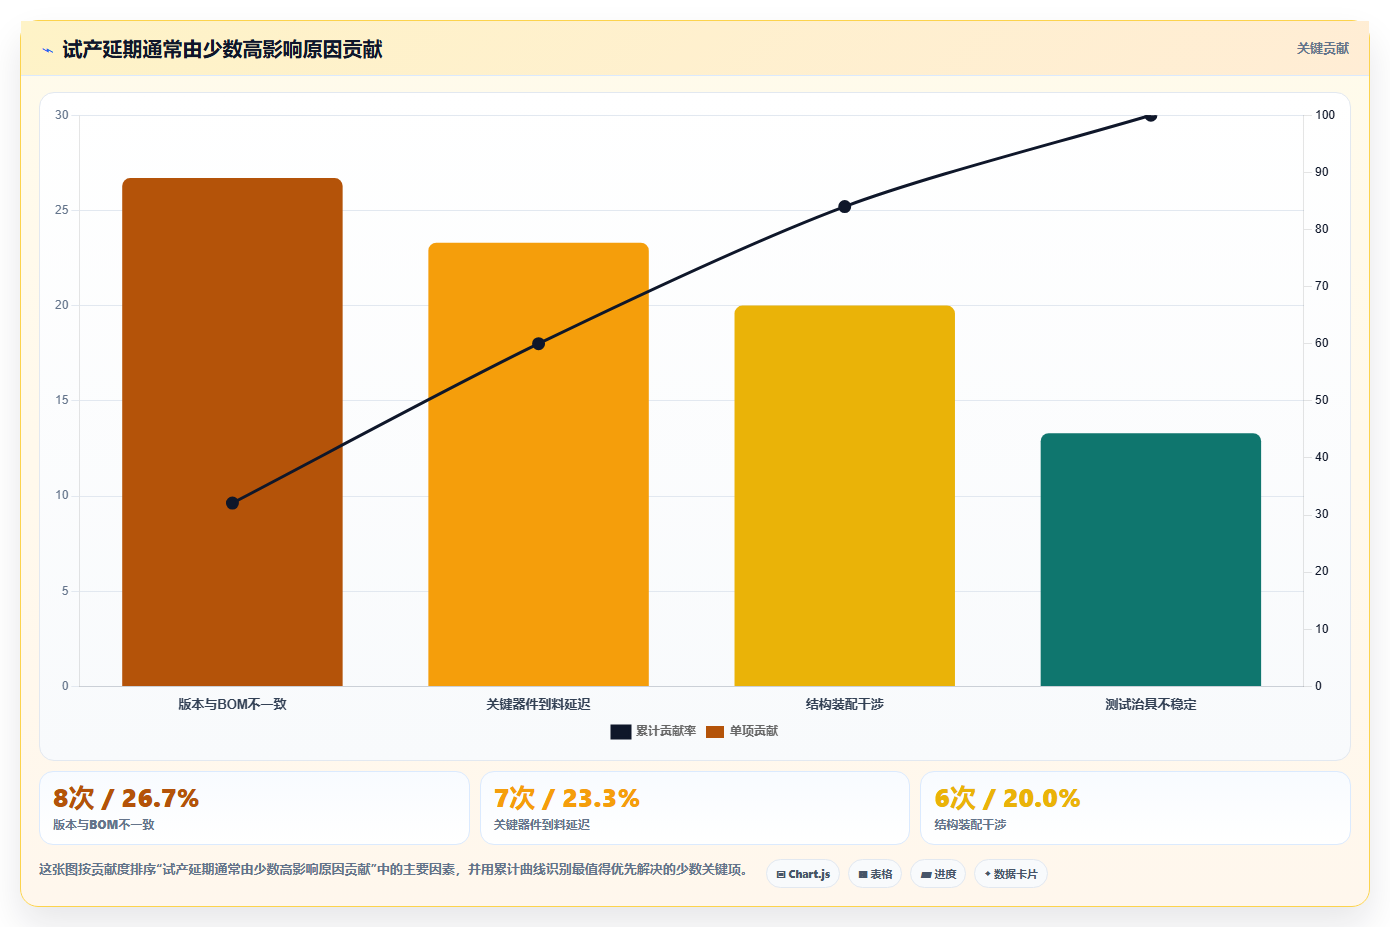Click the 测试治具不稳定 teal bar
This screenshot has width=1390, height=927.
(1150, 560)
